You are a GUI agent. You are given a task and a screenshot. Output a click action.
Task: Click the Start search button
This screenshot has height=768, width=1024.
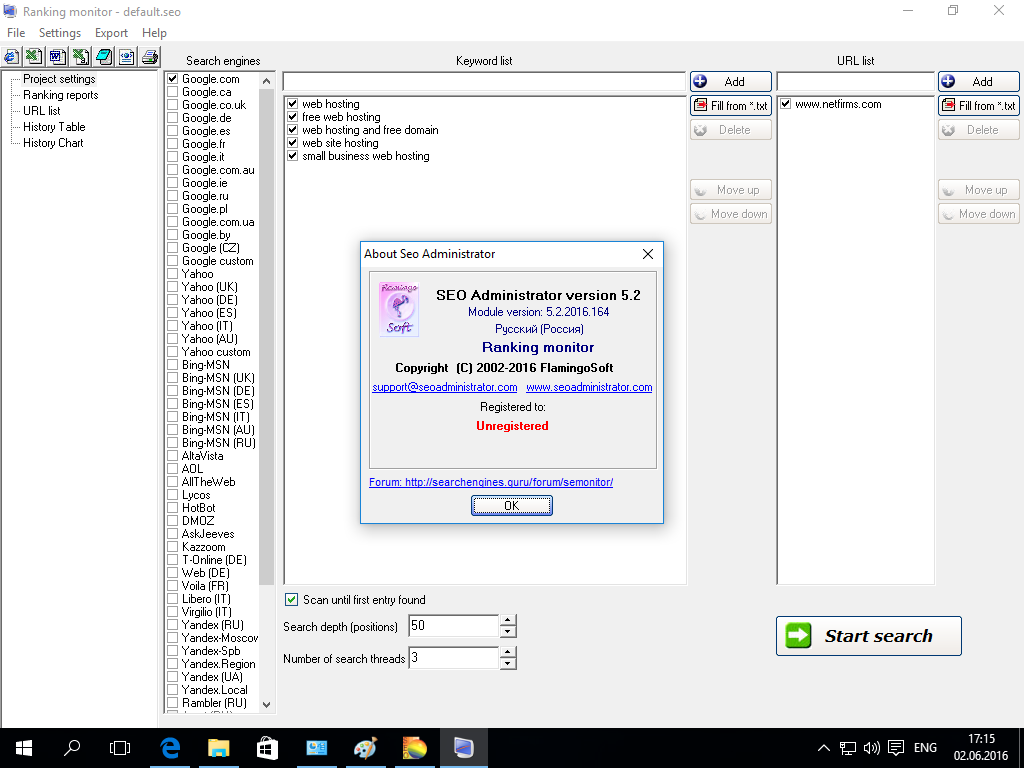[x=869, y=635]
